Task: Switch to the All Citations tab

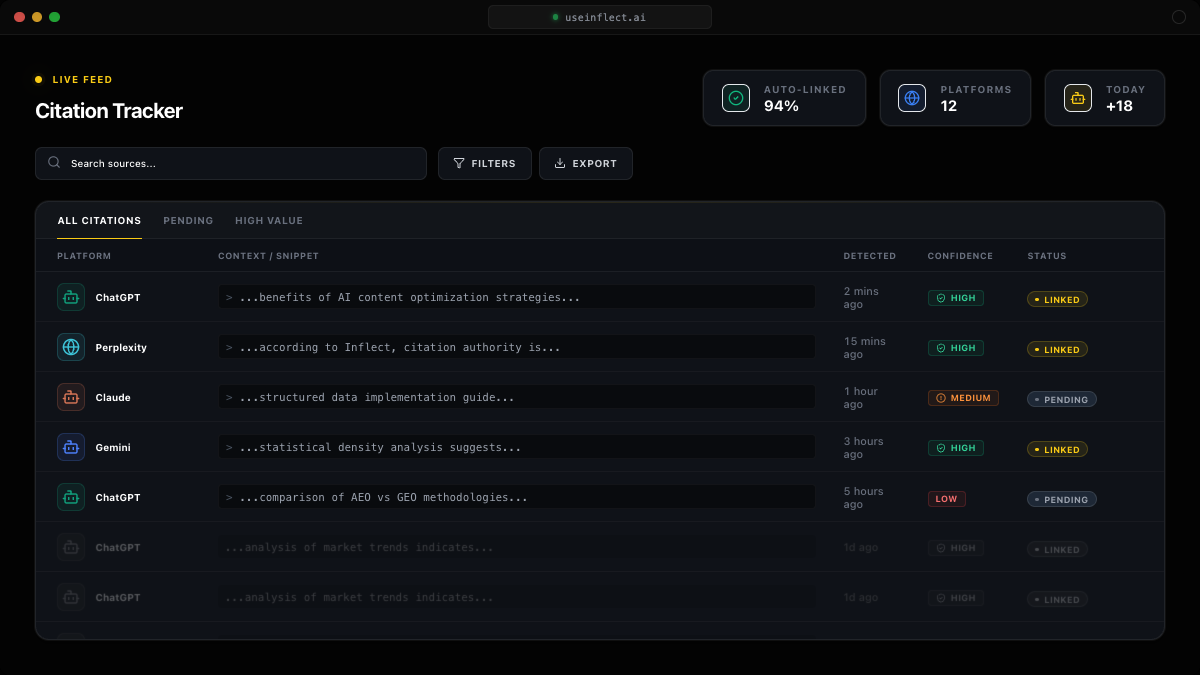Action: coord(99,221)
